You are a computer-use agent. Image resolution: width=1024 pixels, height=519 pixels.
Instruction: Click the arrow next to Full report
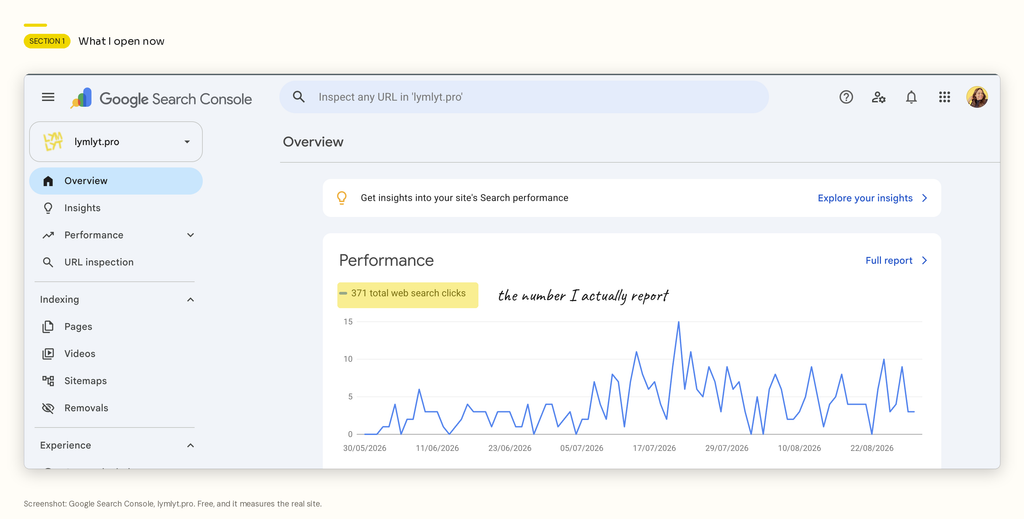click(924, 260)
